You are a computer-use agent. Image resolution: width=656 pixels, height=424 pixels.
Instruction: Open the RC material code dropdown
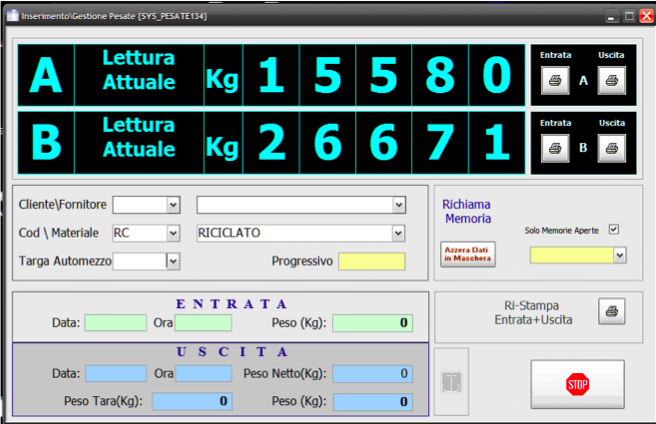point(173,233)
